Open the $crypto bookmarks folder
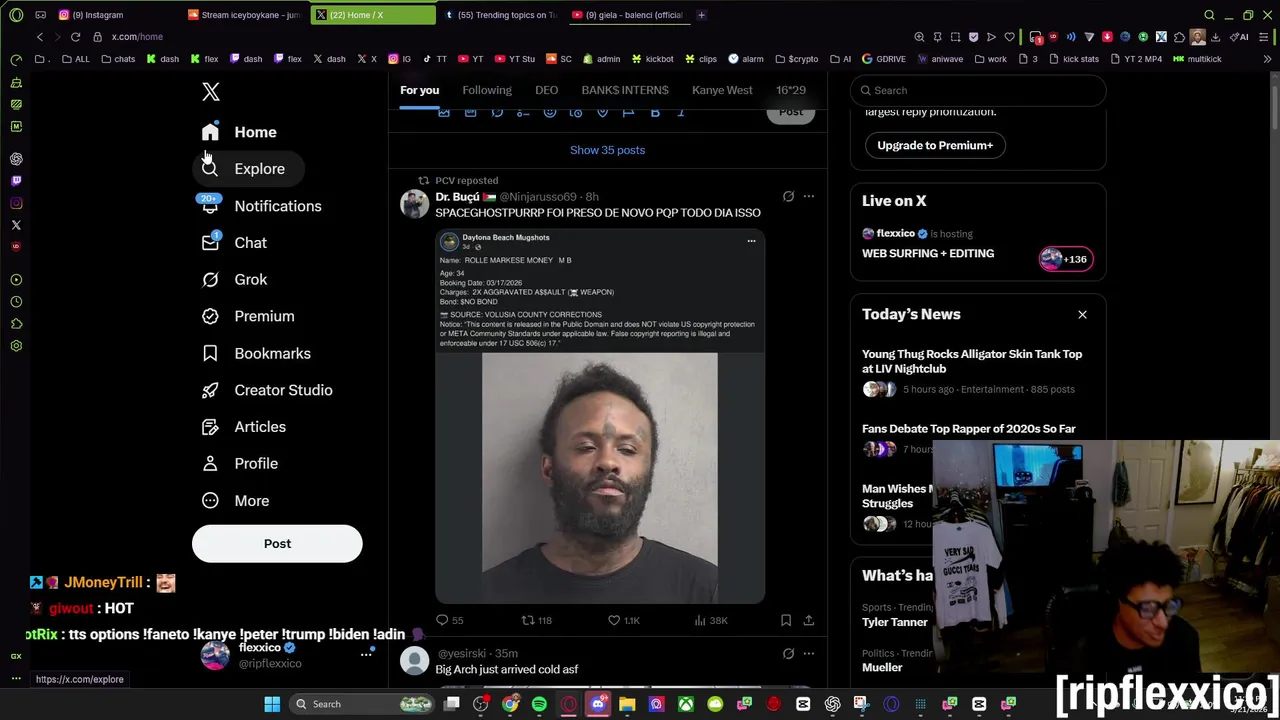Screen dimensions: 1280x720 [x=797, y=59]
